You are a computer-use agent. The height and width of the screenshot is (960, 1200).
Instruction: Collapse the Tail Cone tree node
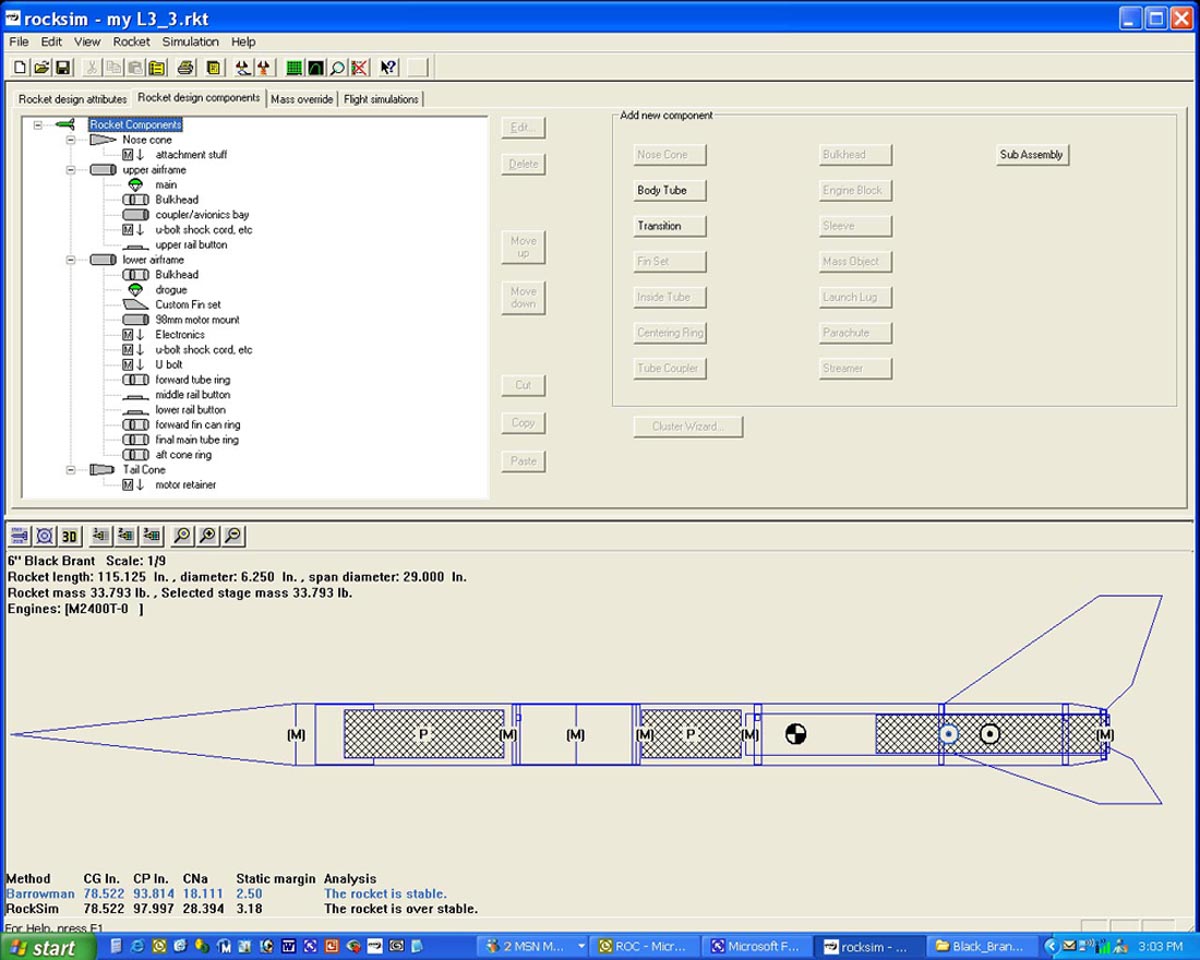pyautogui.click(x=71, y=470)
